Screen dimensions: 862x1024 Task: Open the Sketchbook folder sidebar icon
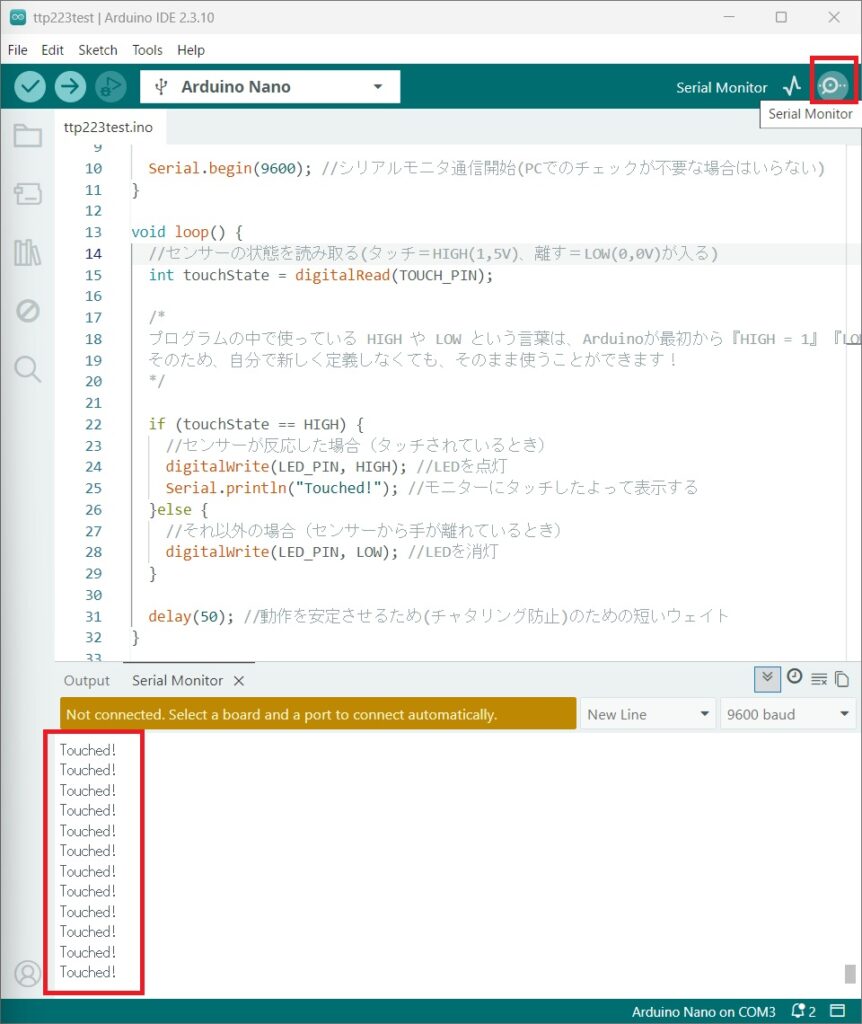(27, 136)
